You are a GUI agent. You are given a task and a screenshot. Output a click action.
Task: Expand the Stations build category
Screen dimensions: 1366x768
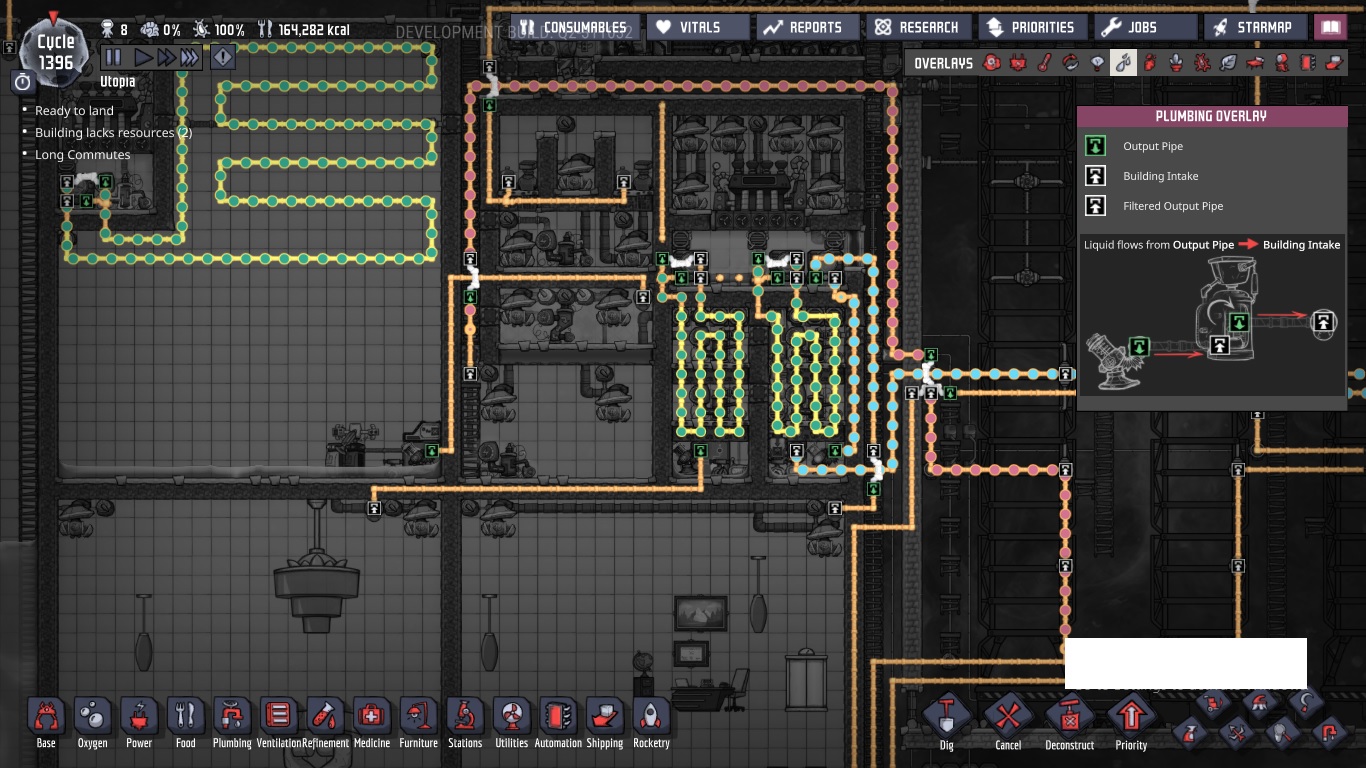[x=465, y=722]
